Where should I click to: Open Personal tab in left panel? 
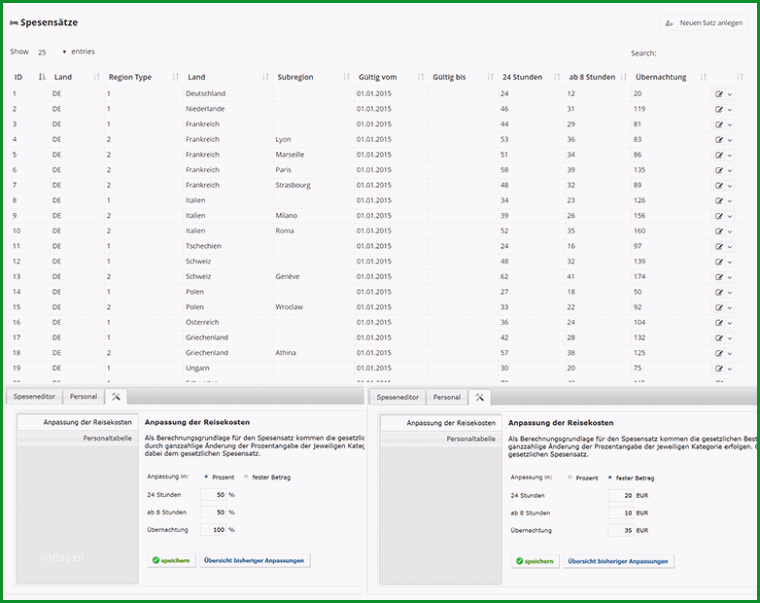(83, 397)
